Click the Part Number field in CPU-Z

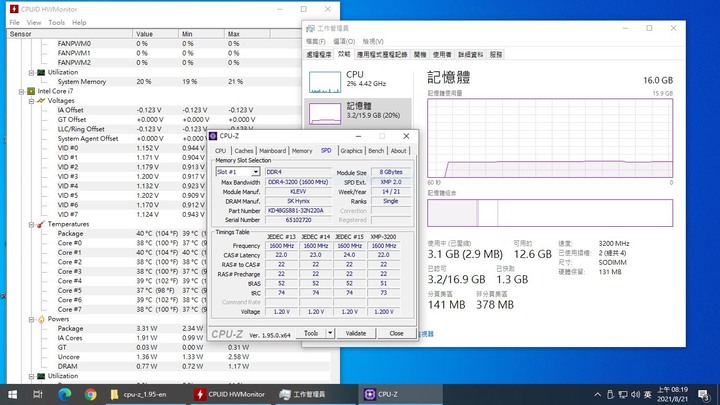pos(298,211)
